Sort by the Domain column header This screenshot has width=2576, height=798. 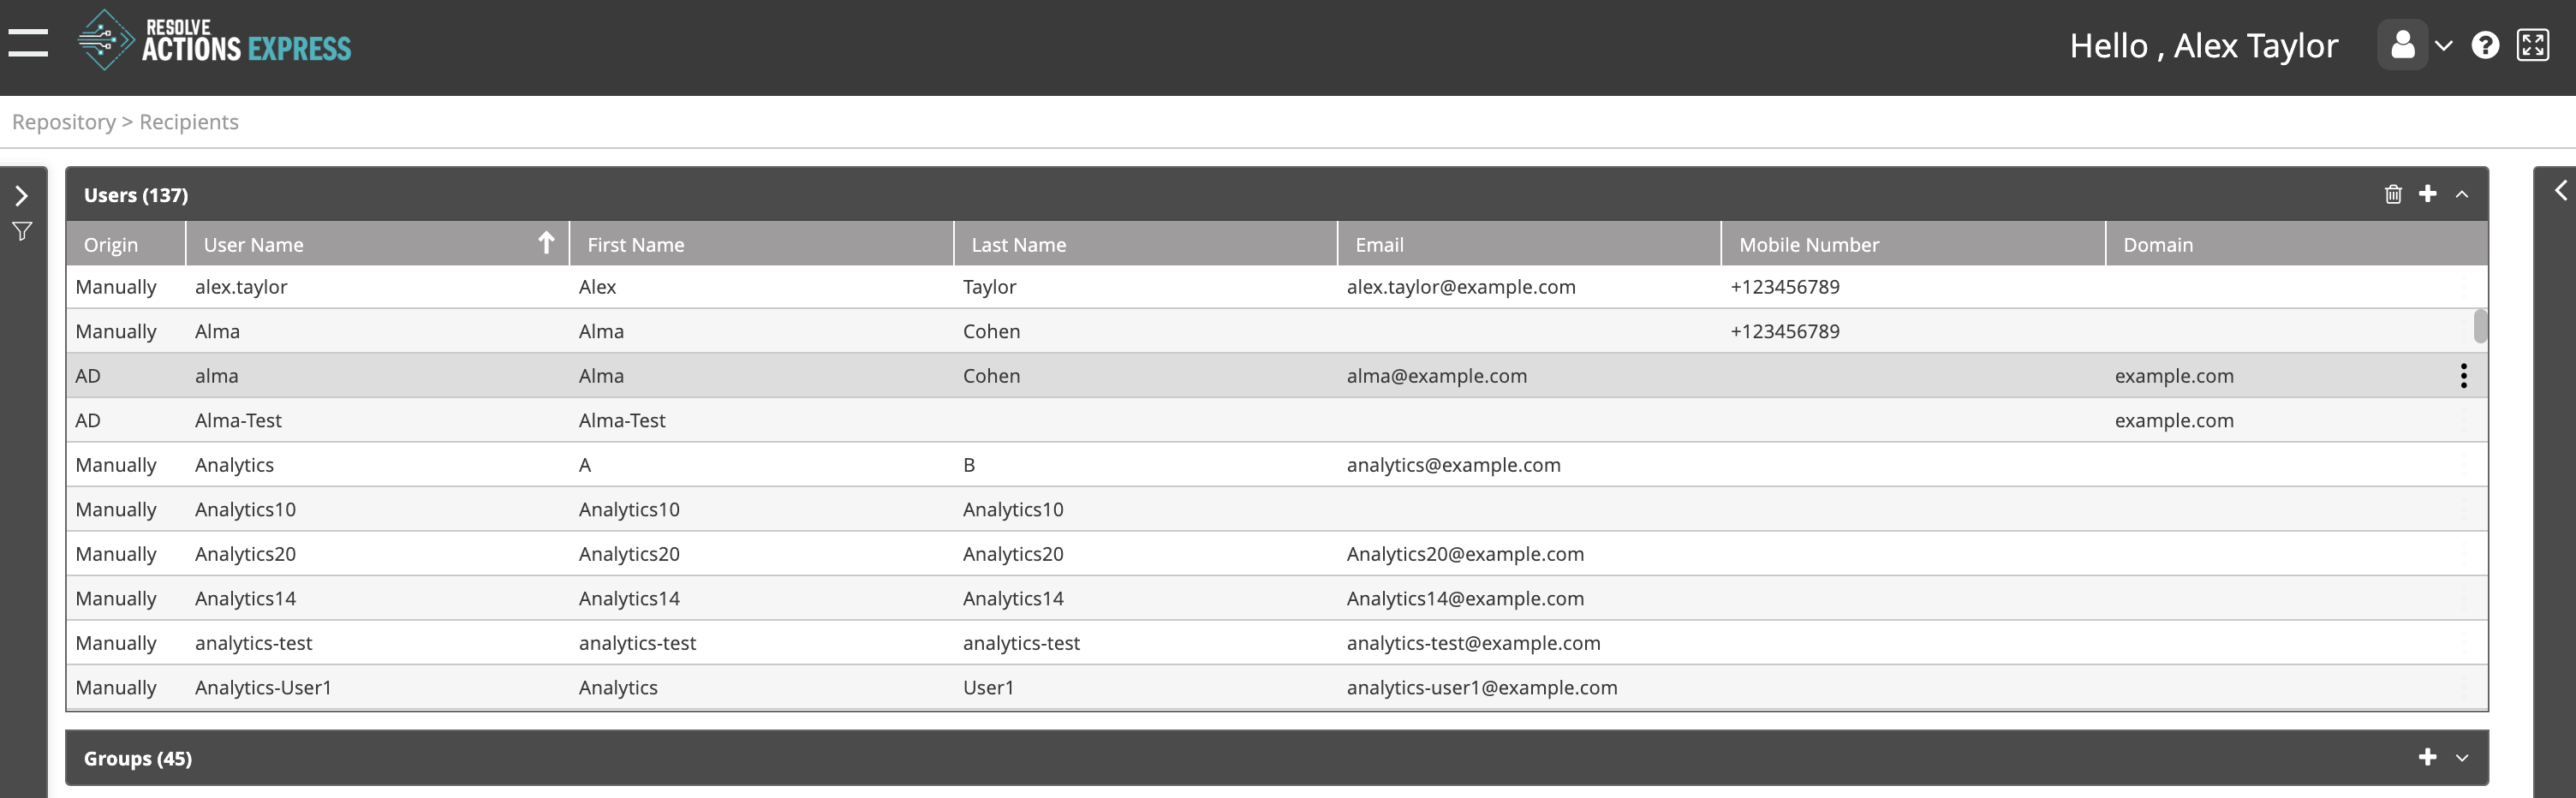(2296, 244)
